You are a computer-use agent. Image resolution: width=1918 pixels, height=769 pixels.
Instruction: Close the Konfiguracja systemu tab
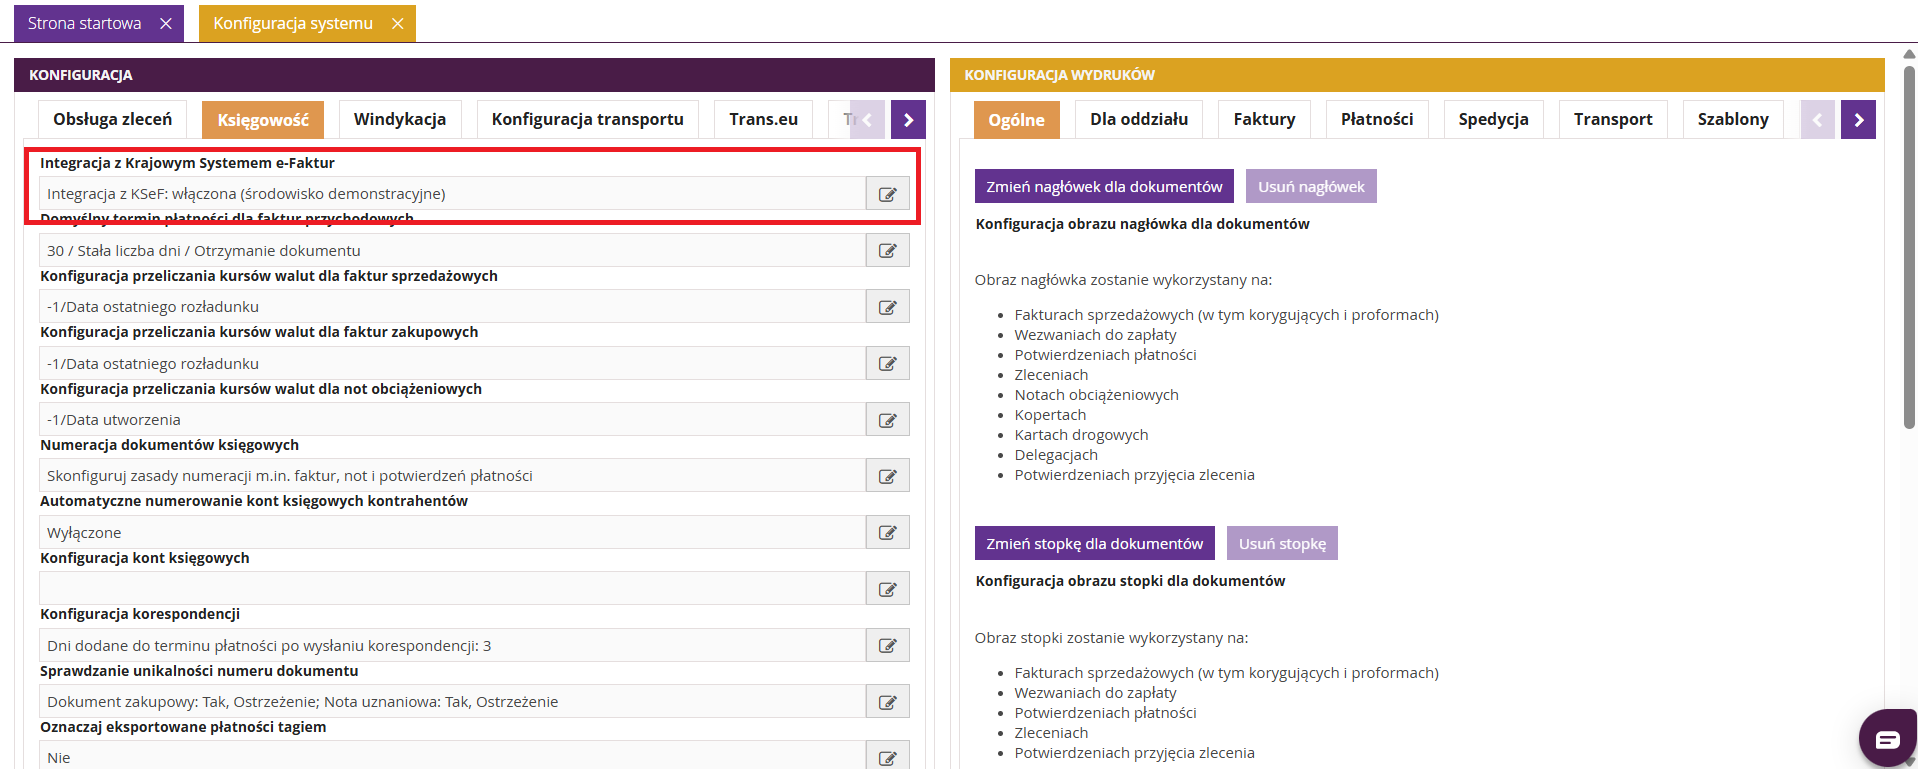tap(397, 23)
